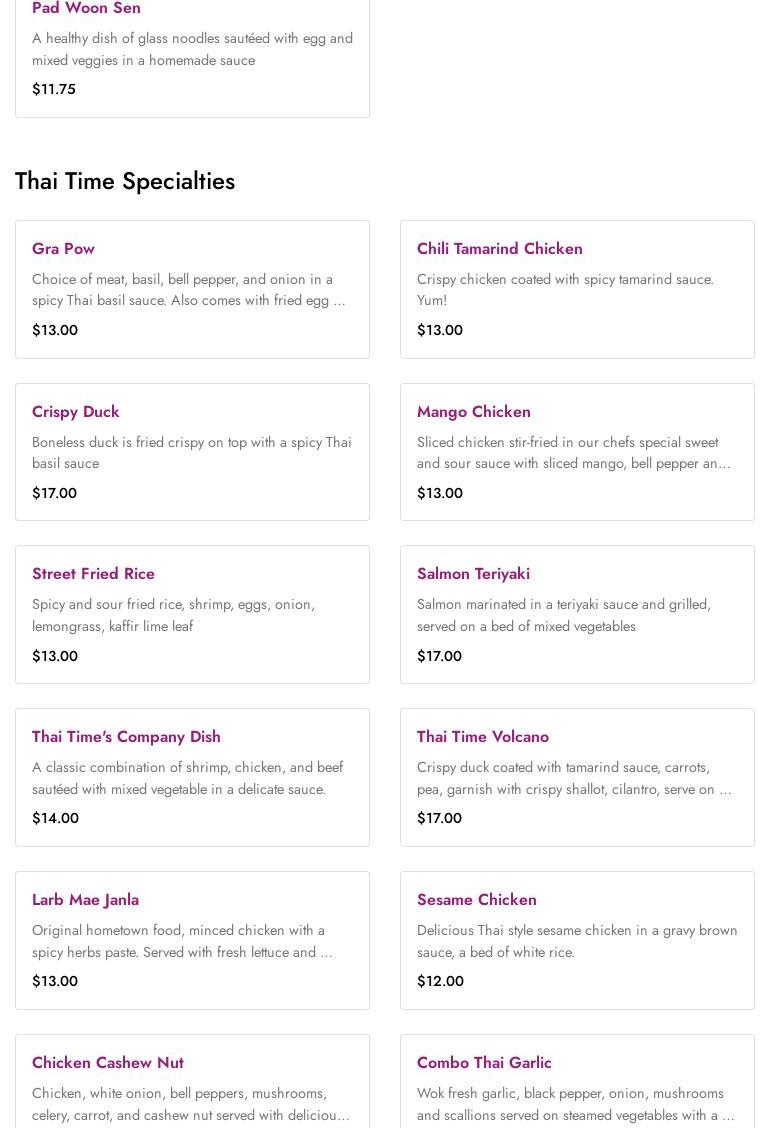Open the Mango Chicken dish
The image size is (770, 1128).
point(473,411)
